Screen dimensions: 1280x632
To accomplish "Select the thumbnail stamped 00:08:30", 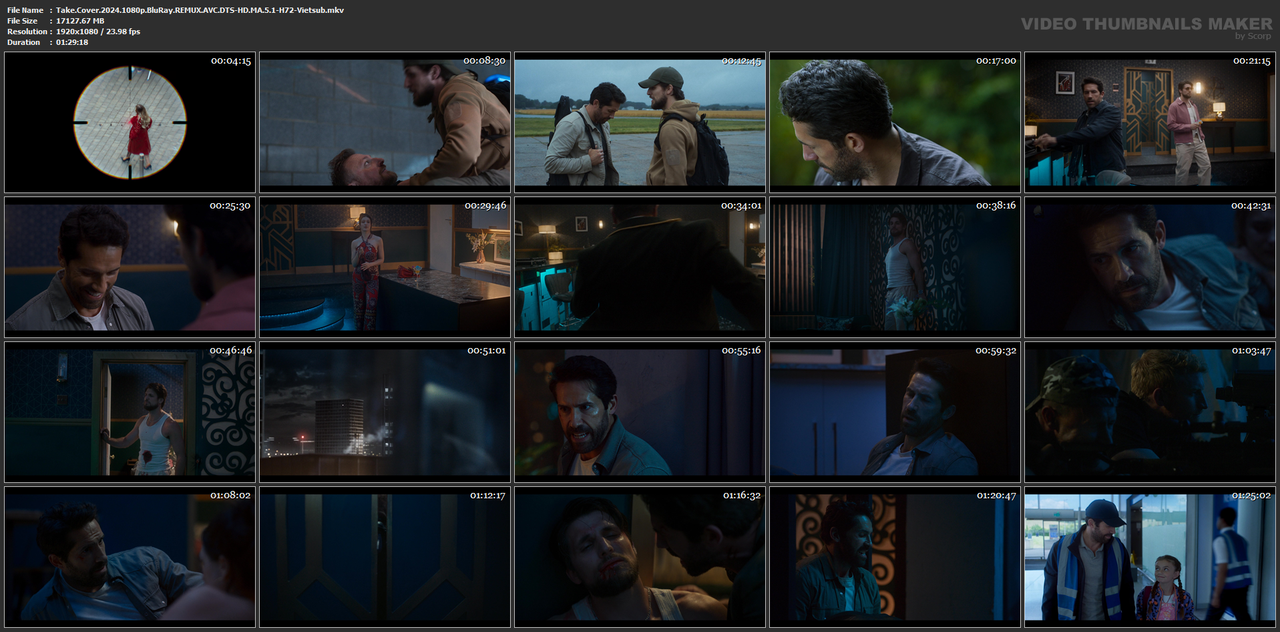I will (385, 122).
